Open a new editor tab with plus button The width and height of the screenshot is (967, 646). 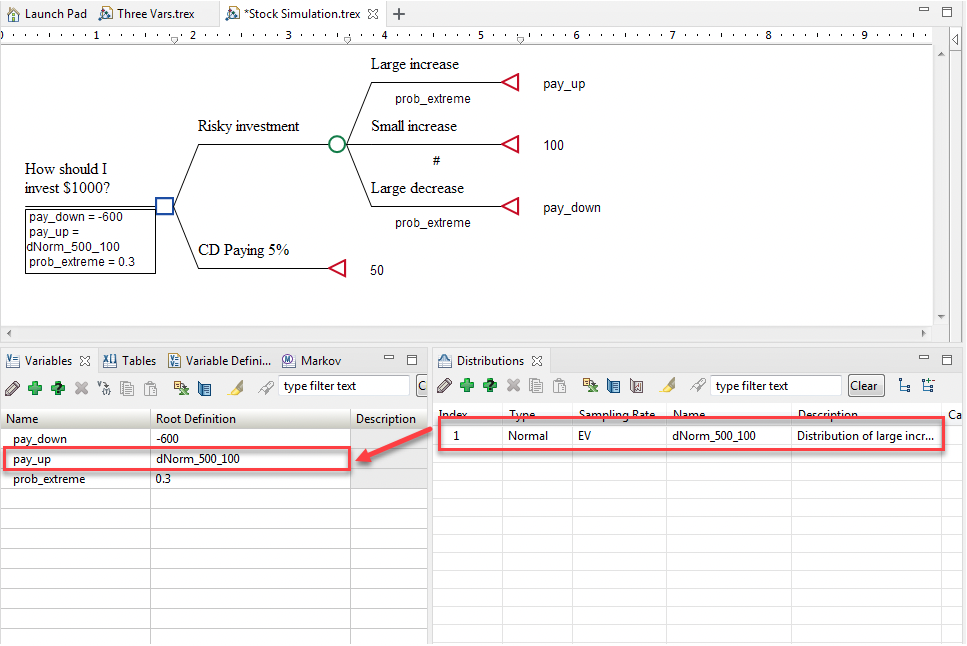[399, 14]
